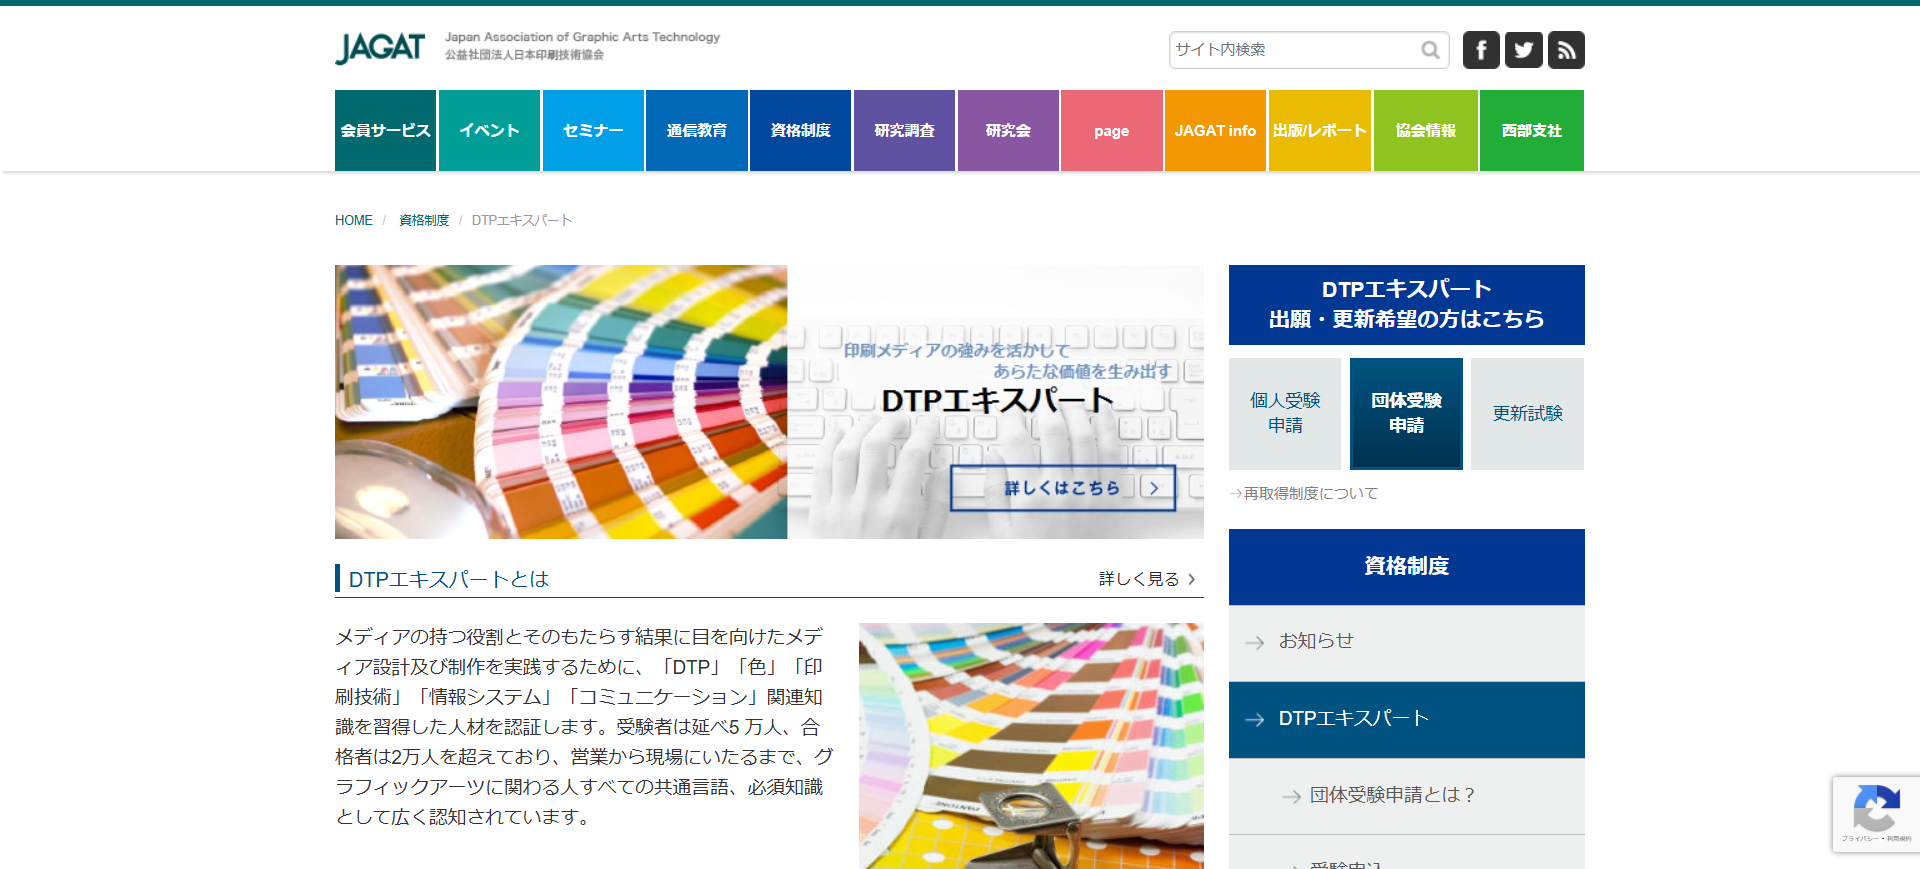Open the page menu item
Screen dimensions: 1920x869
click(1112, 130)
